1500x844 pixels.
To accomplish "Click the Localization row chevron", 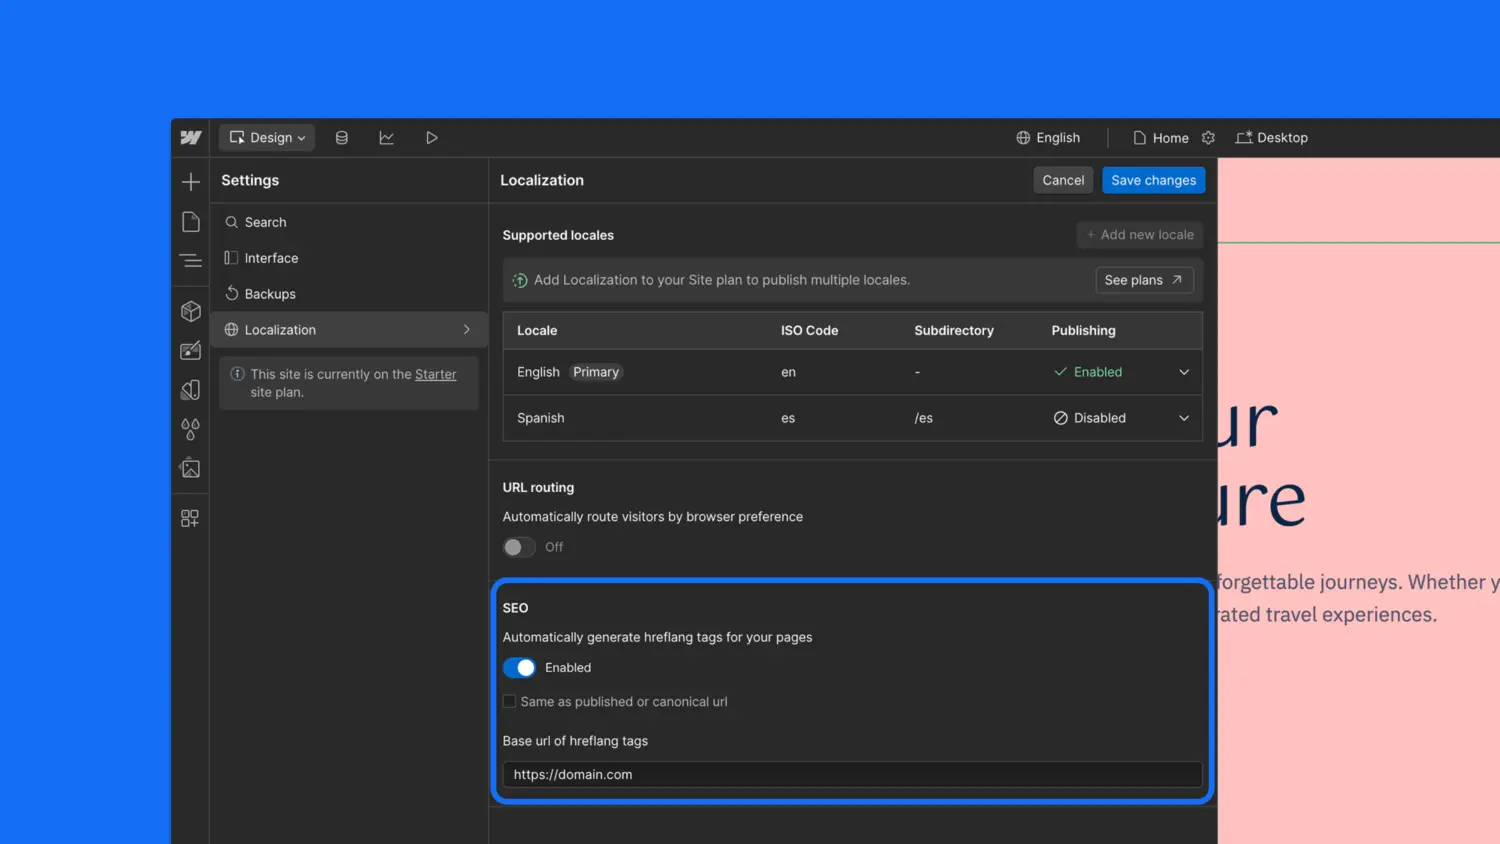I will point(466,330).
